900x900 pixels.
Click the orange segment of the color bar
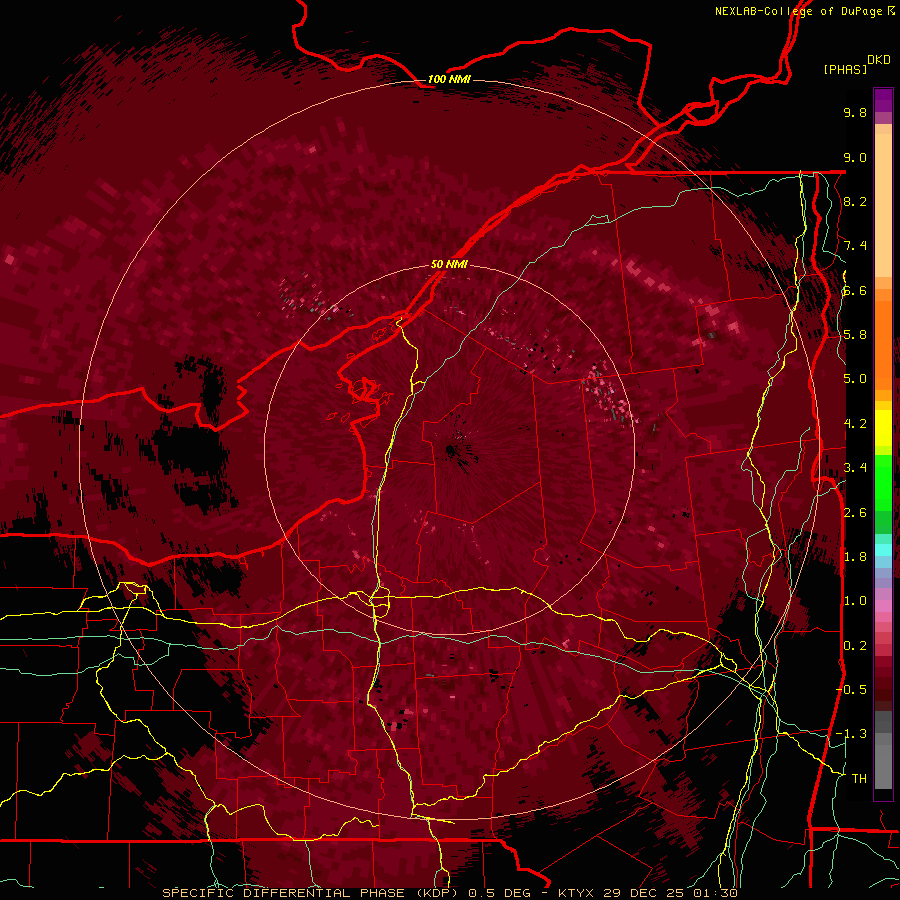click(883, 345)
